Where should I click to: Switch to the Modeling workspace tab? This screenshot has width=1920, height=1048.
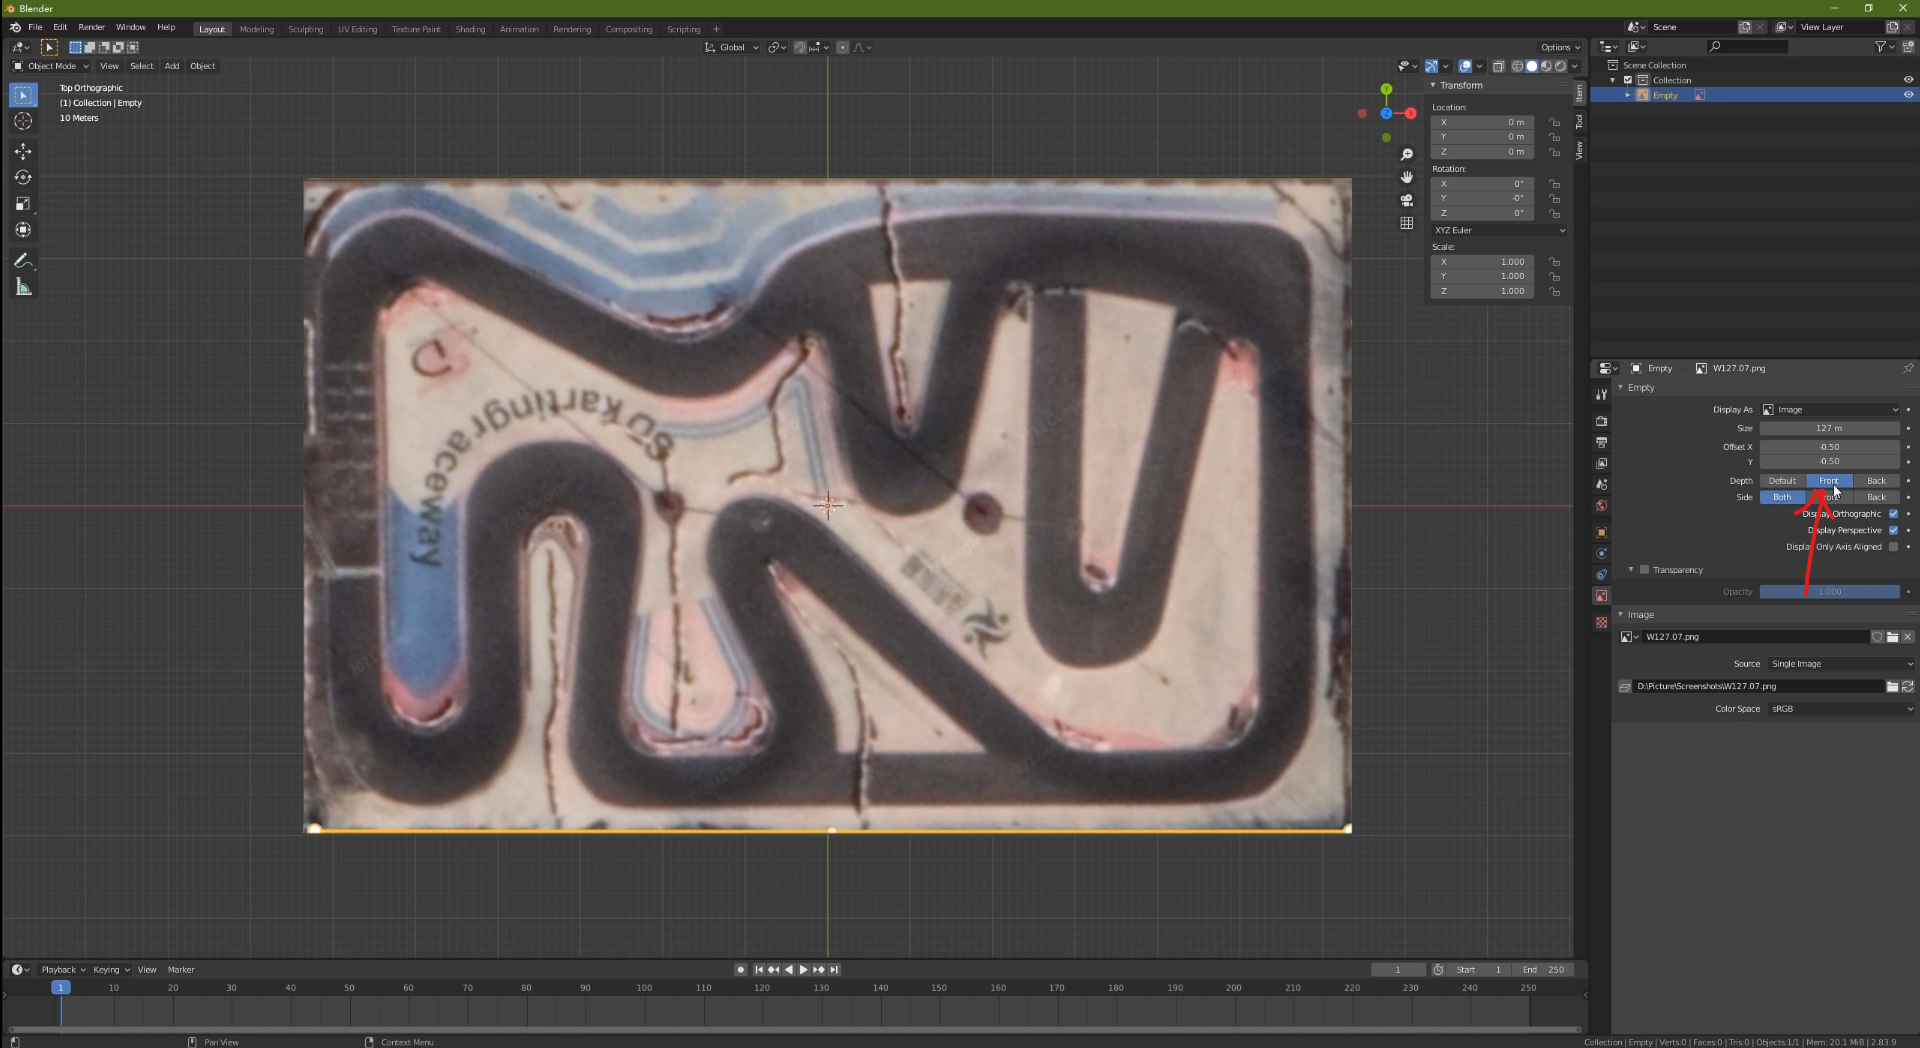point(257,29)
